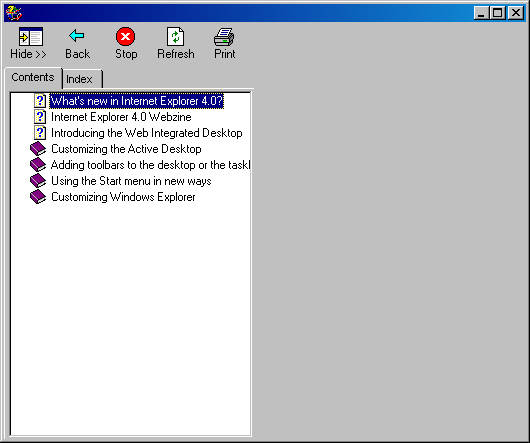Click the Hide navigation pane icon
Viewport: 530px width, 443px height.
31,37
